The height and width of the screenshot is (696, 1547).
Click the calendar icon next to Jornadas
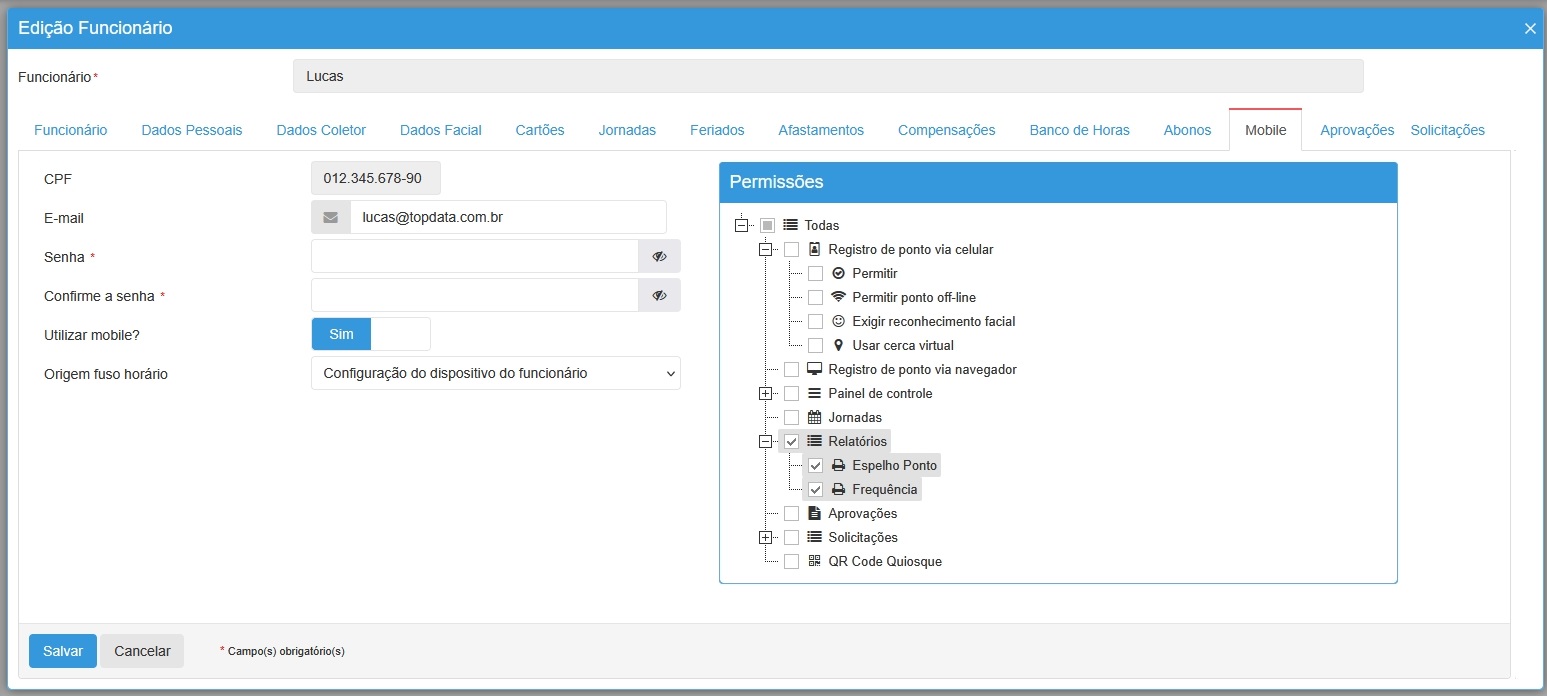point(814,417)
